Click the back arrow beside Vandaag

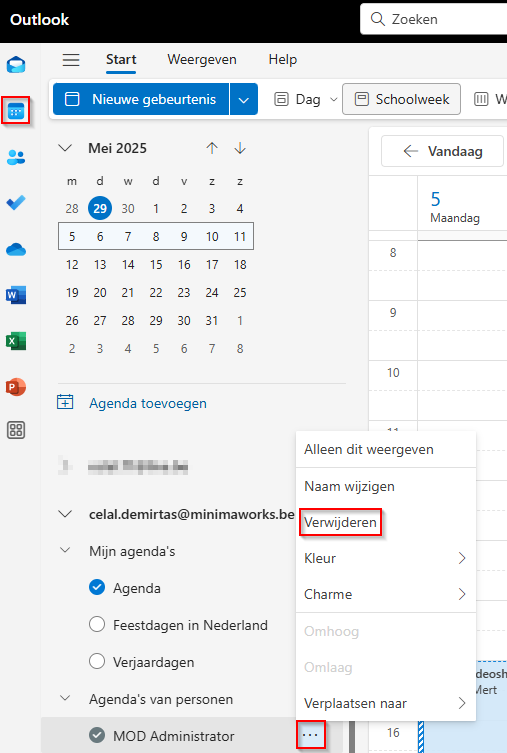410,151
